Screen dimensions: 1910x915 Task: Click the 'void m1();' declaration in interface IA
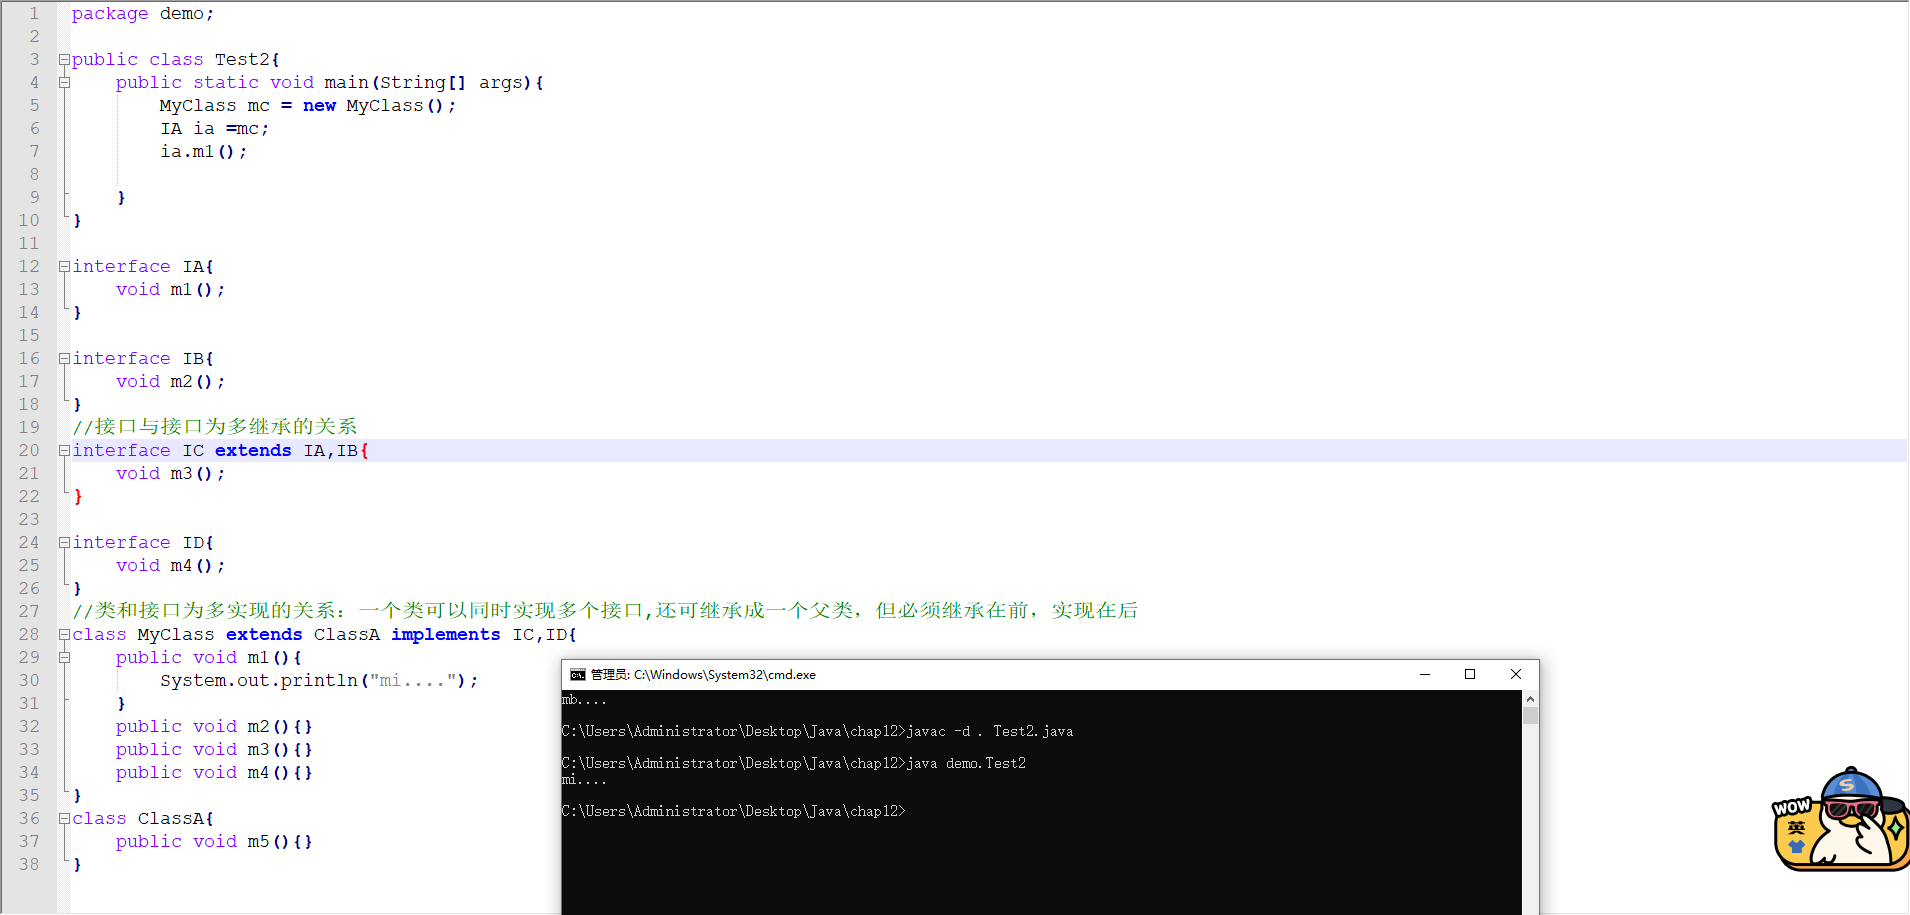coord(170,290)
